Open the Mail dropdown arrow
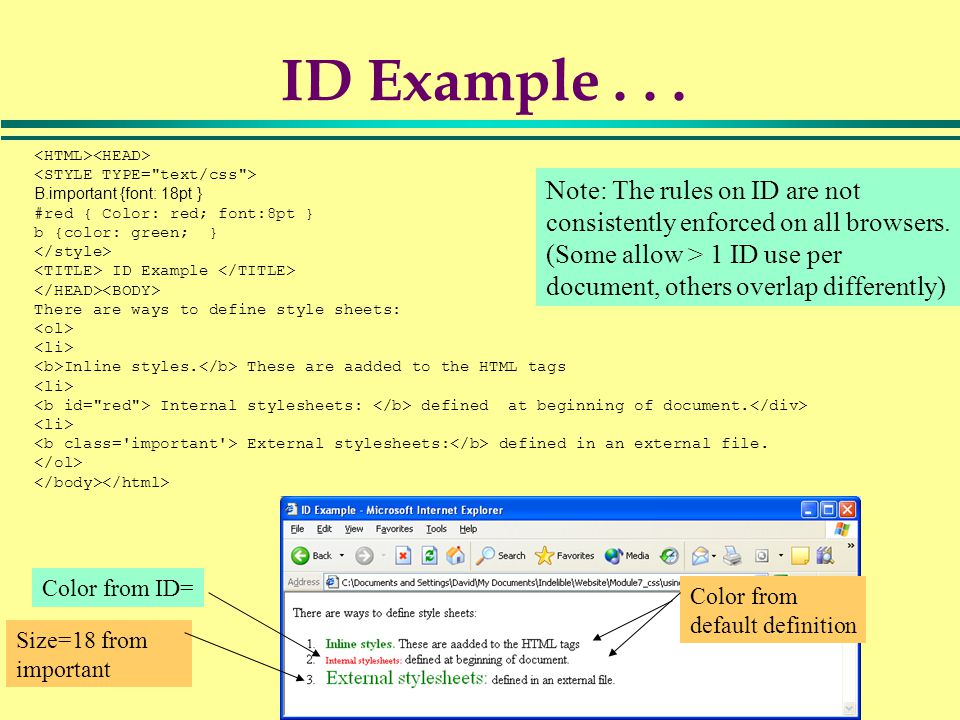Viewport: 960px width, 720px height. tap(714, 556)
